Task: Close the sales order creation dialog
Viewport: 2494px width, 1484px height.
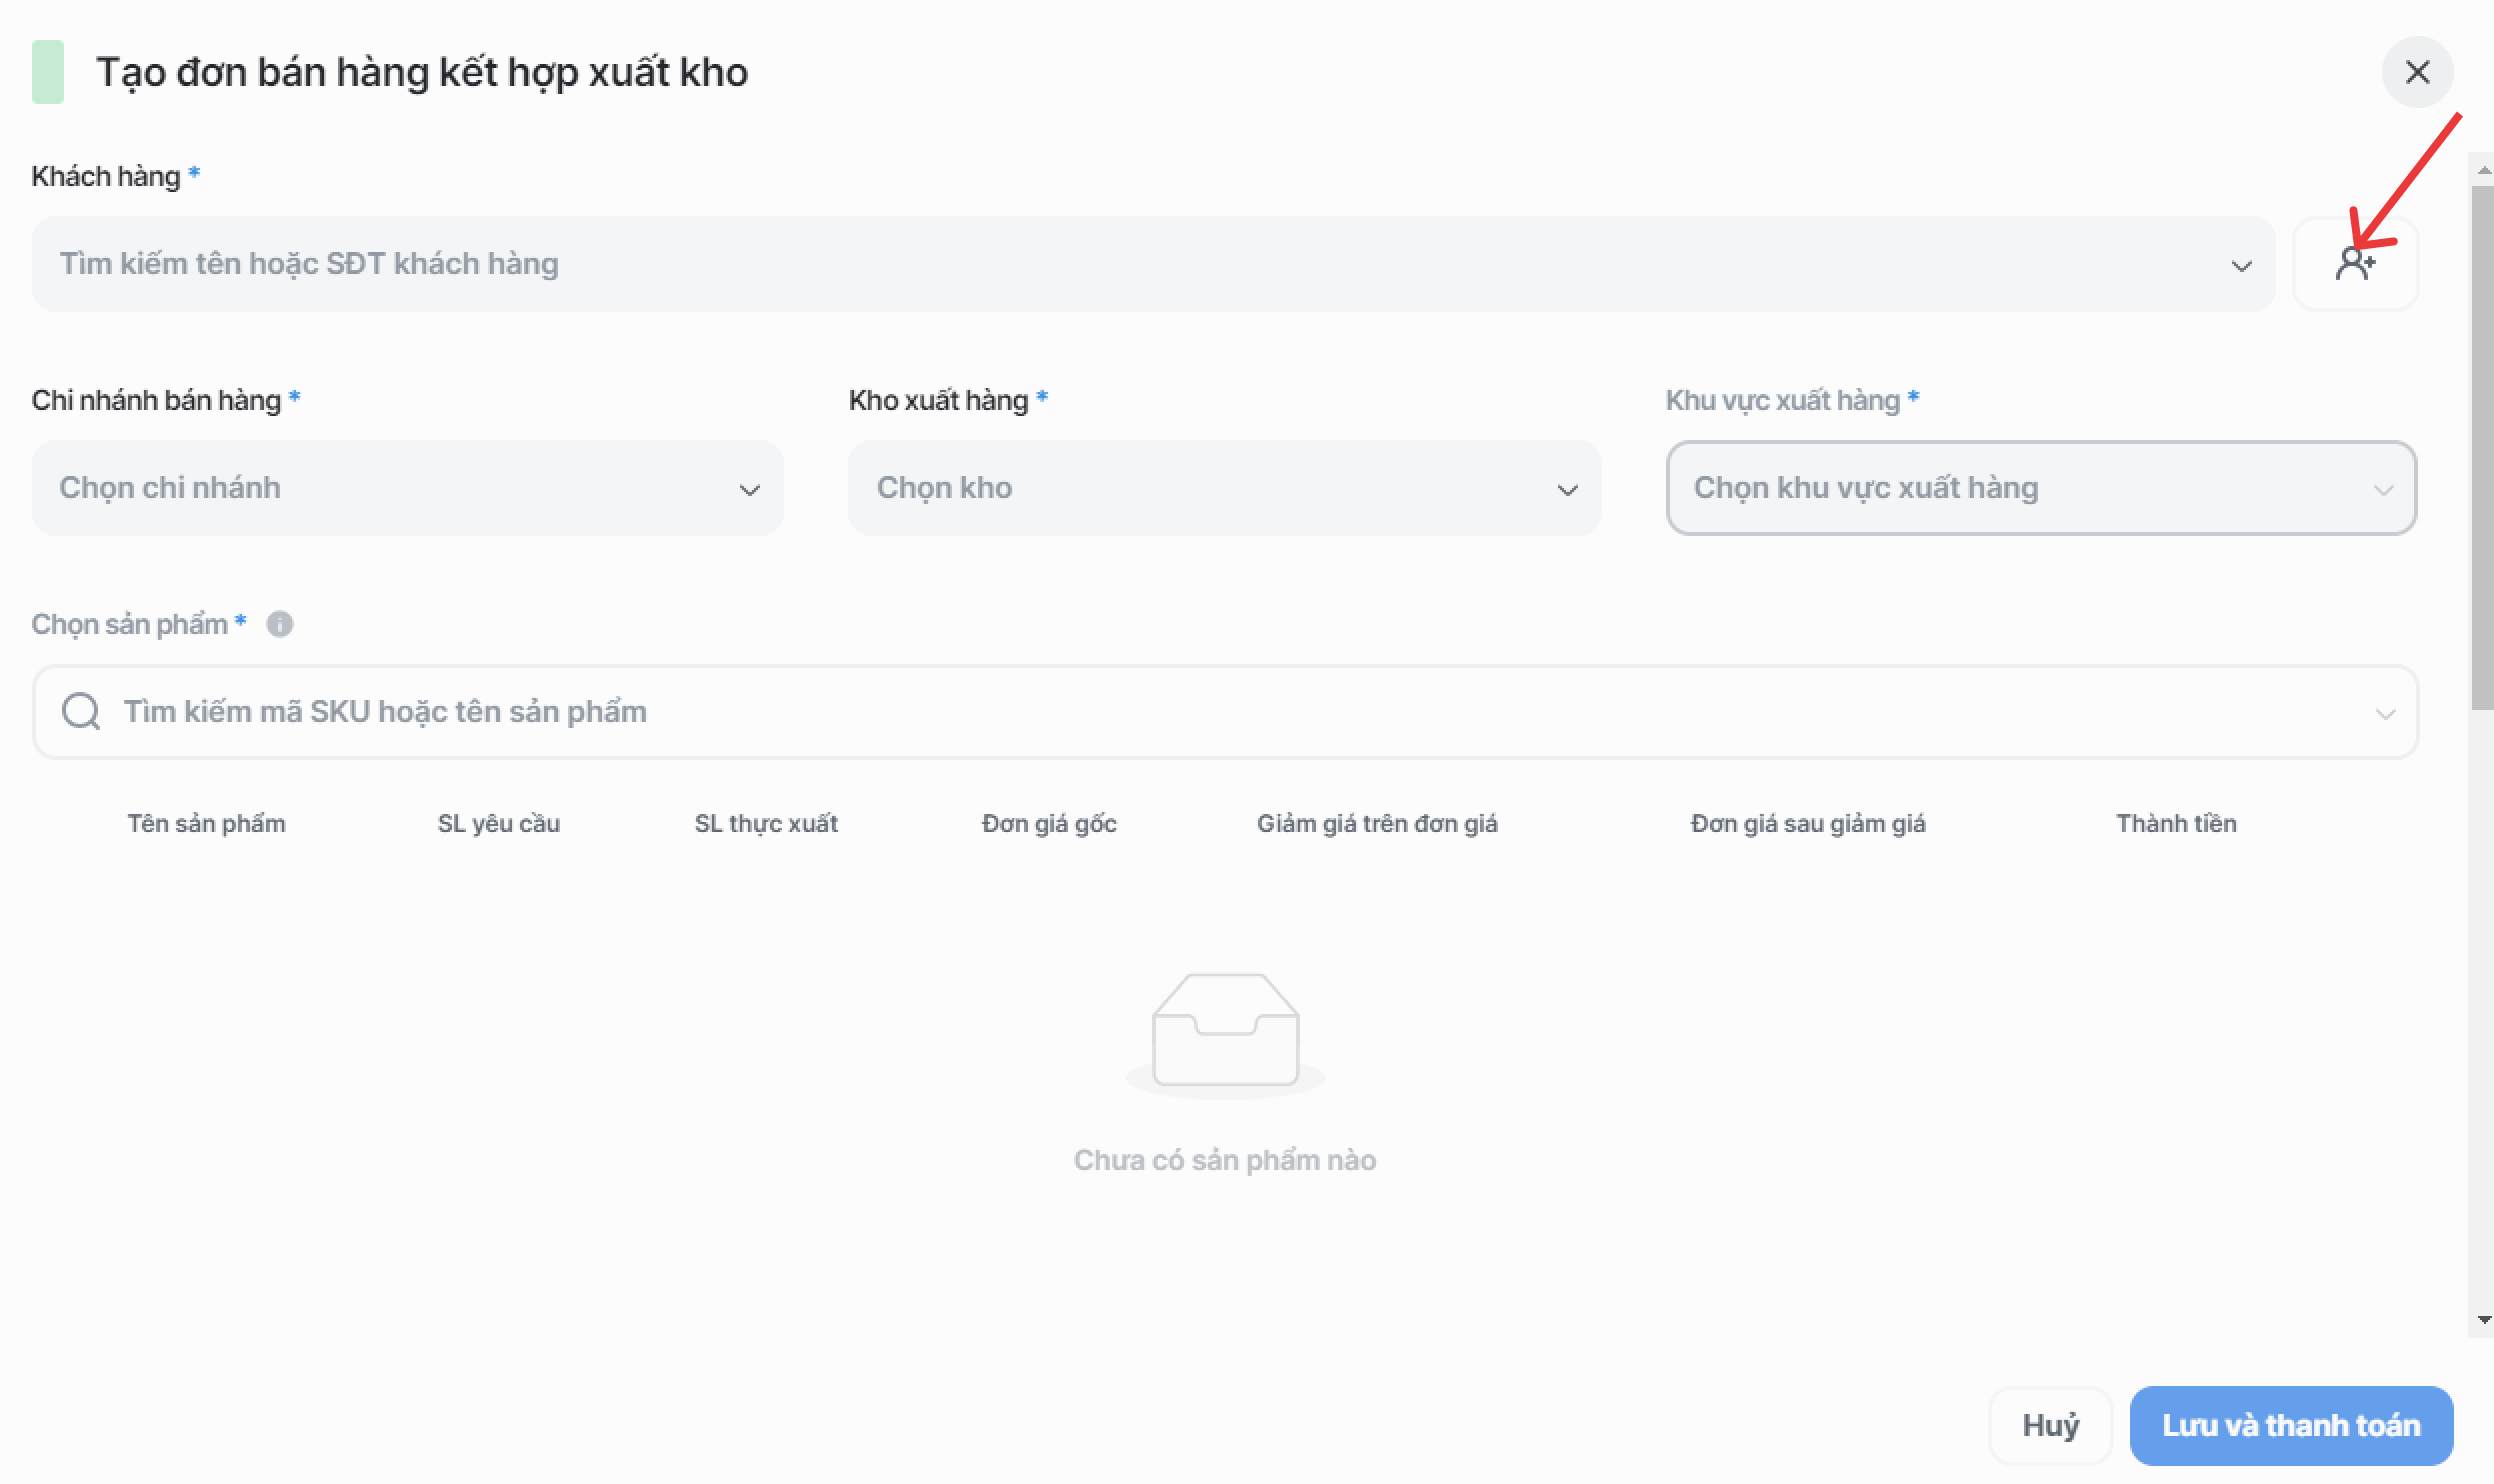Action: click(x=2417, y=72)
